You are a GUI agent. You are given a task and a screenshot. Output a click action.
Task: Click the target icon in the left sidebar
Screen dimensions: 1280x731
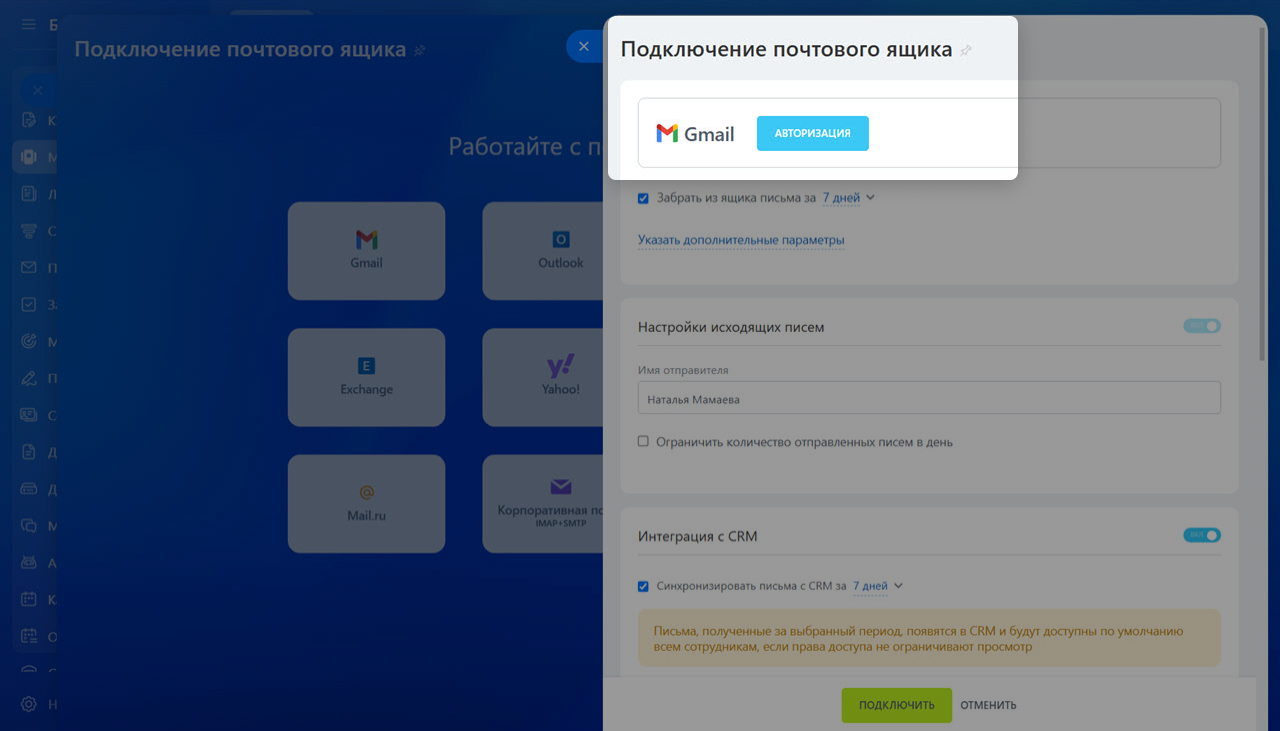pyautogui.click(x=29, y=341)
